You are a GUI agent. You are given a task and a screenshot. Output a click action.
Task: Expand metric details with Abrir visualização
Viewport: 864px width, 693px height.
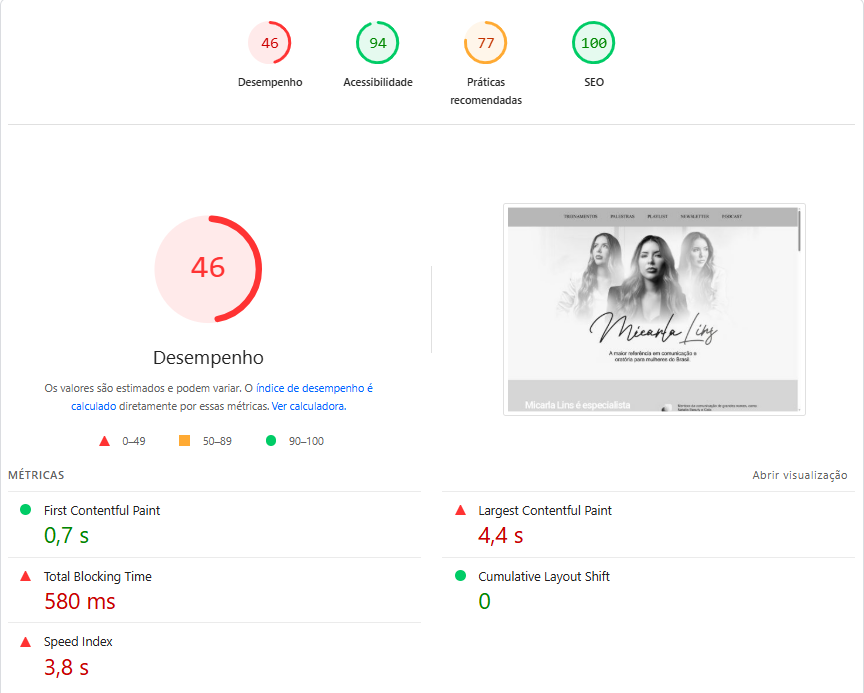[x=799, y=476]
